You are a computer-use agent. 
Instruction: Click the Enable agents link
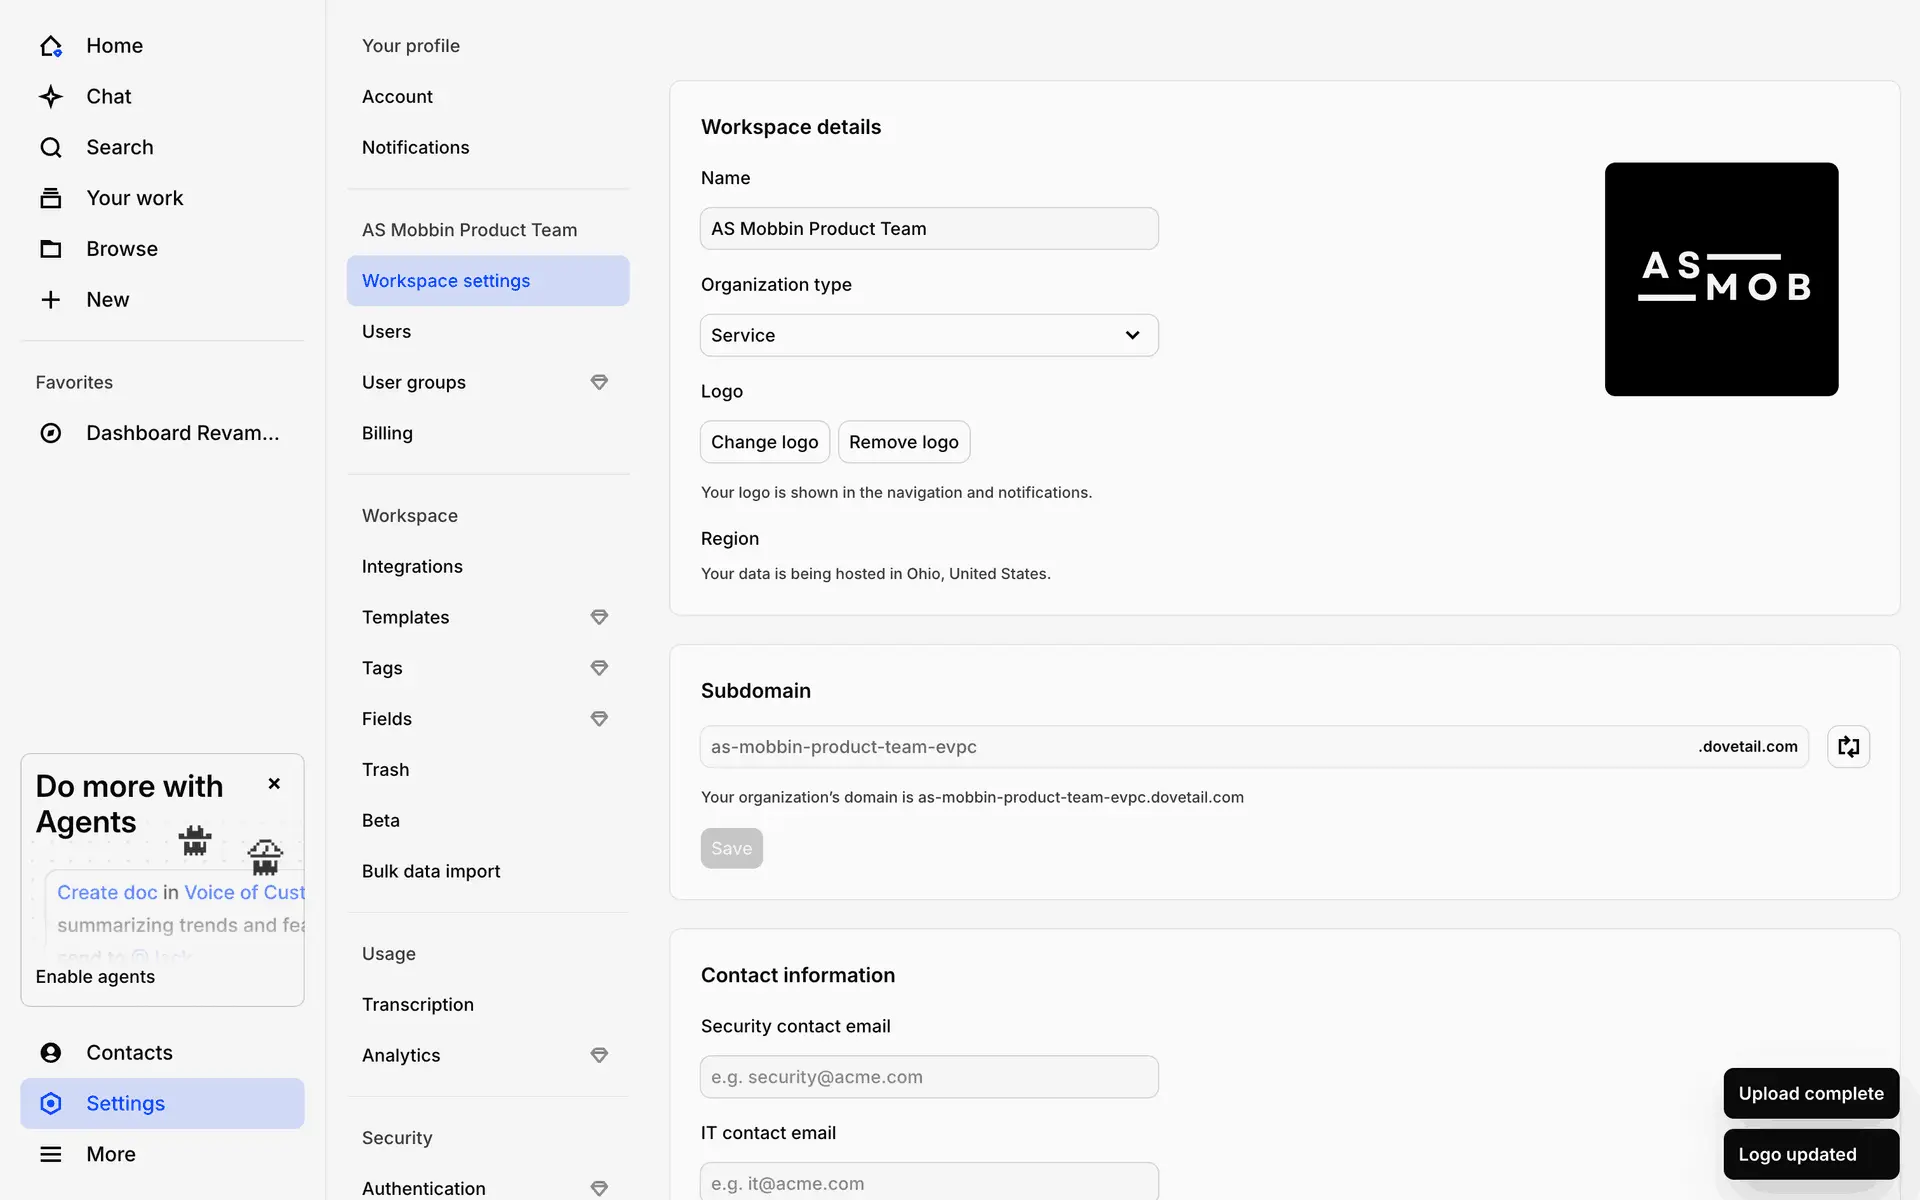95,977
